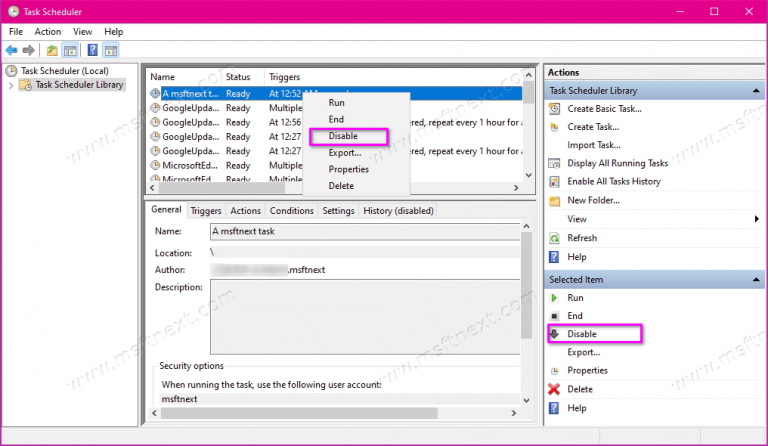The height and width of the screenshot is (446, 768).
Task: Click the Display All Running Tasks icon
Action: point(555,163)
